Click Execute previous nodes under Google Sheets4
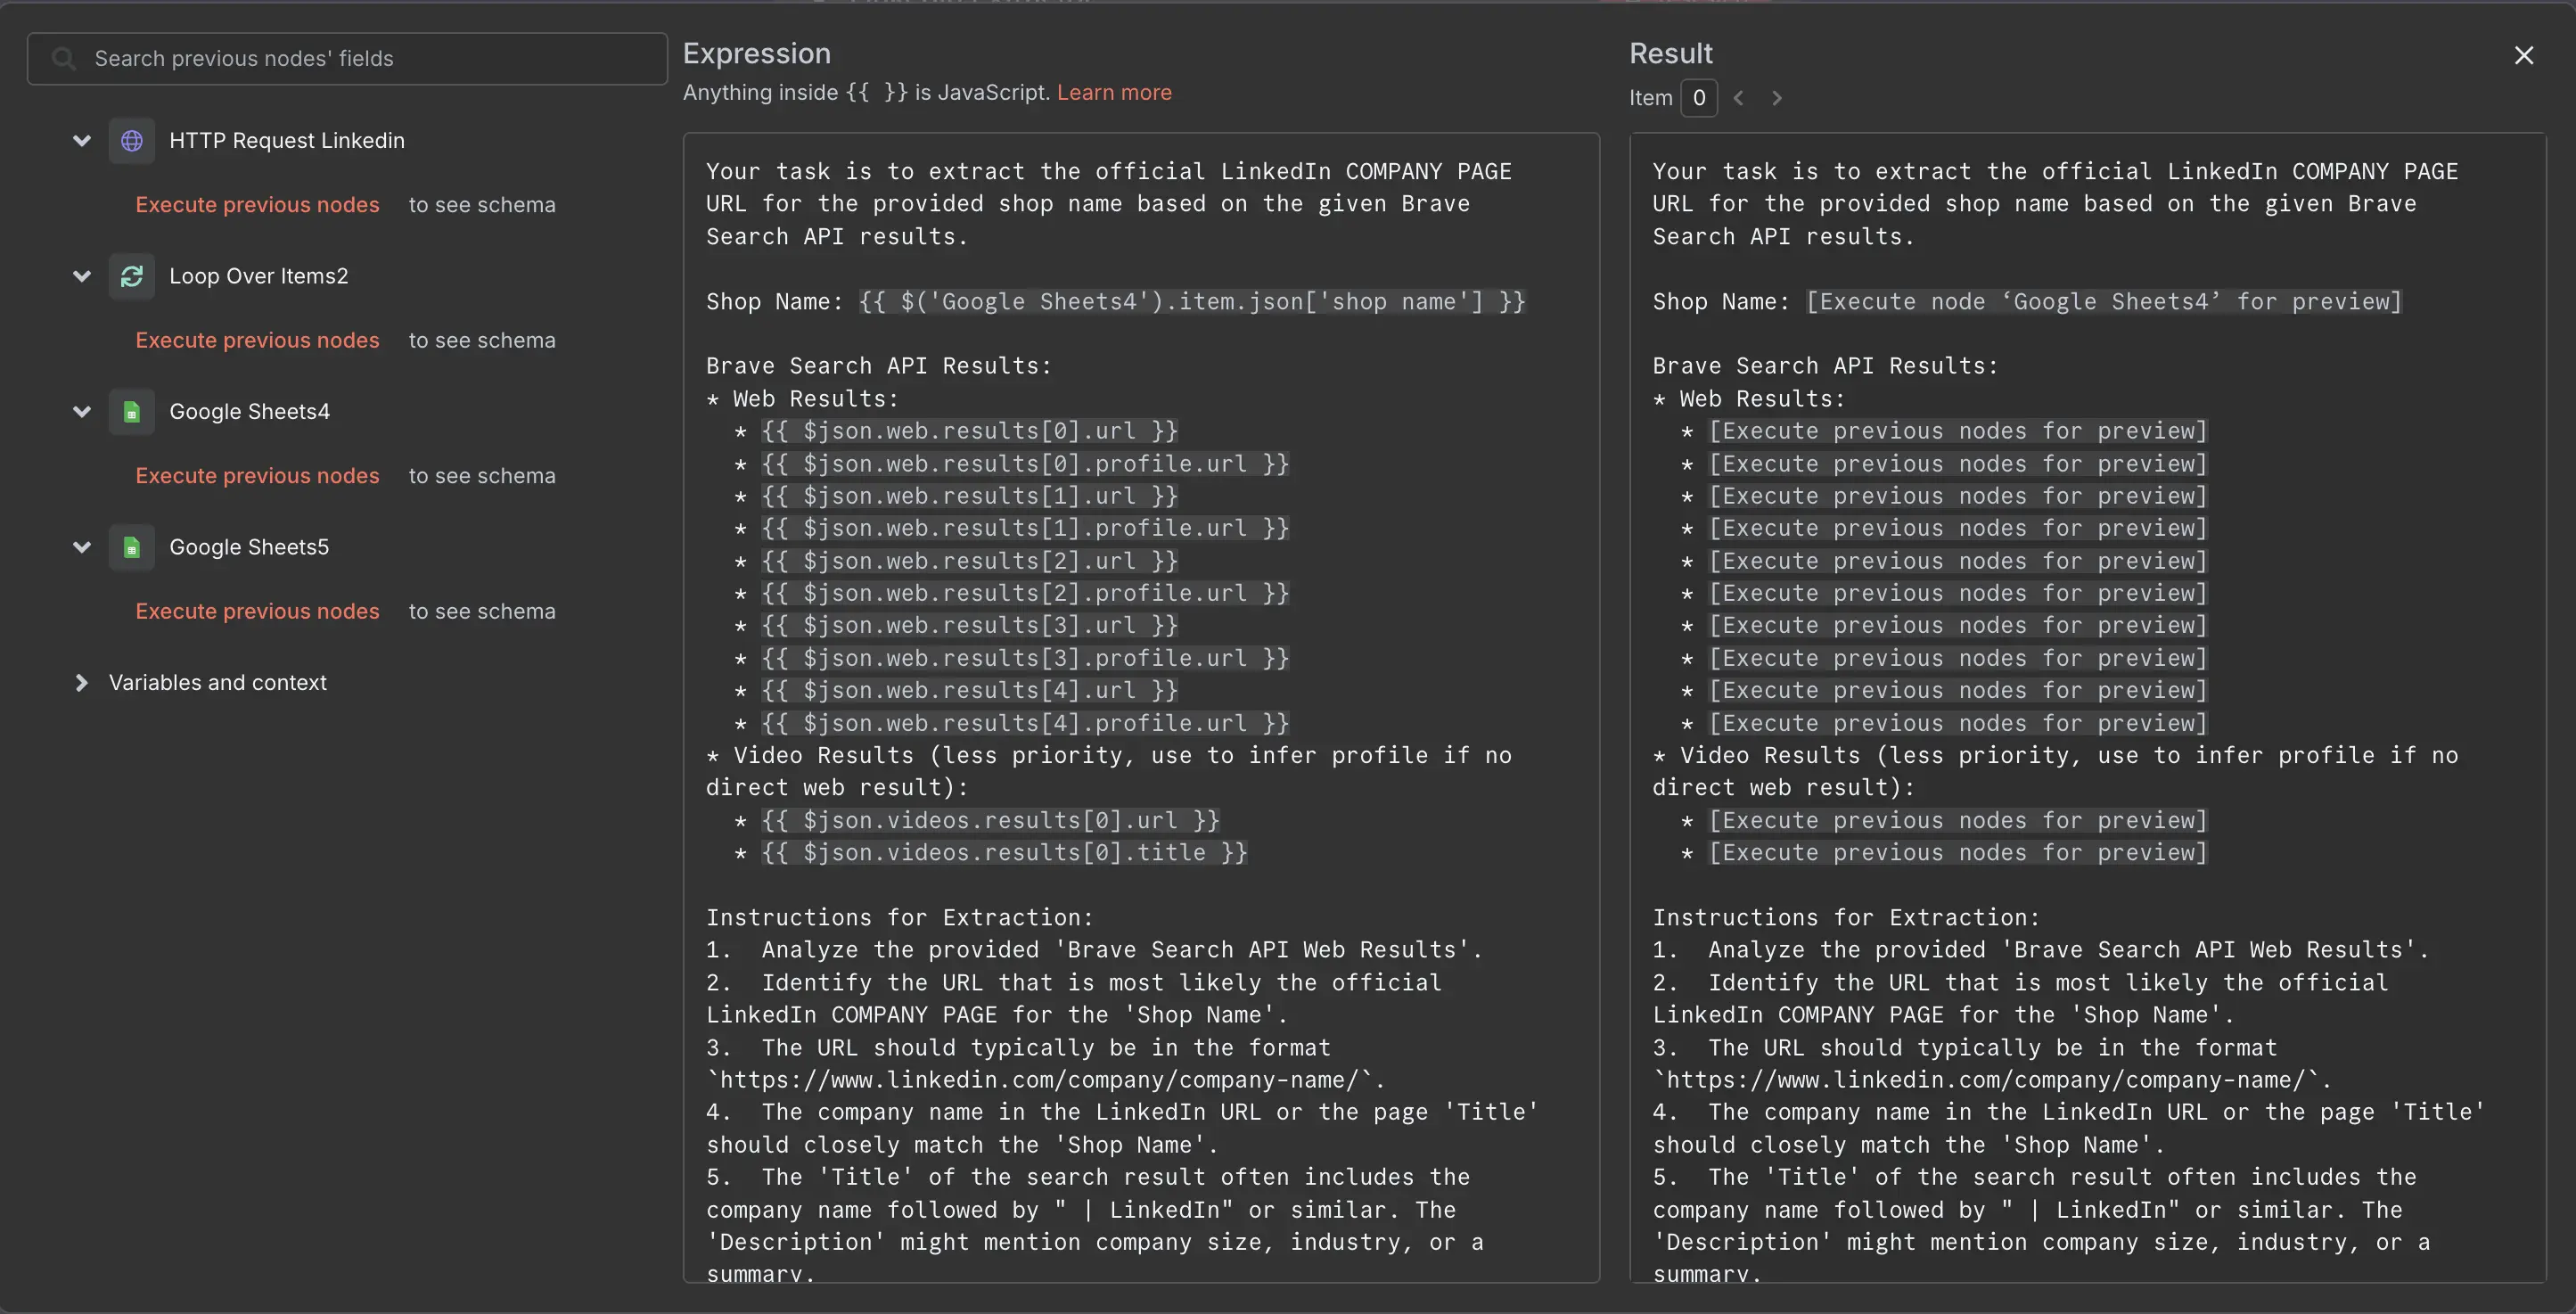Viewport: 2576px width, 1314px height. [257, 475]
